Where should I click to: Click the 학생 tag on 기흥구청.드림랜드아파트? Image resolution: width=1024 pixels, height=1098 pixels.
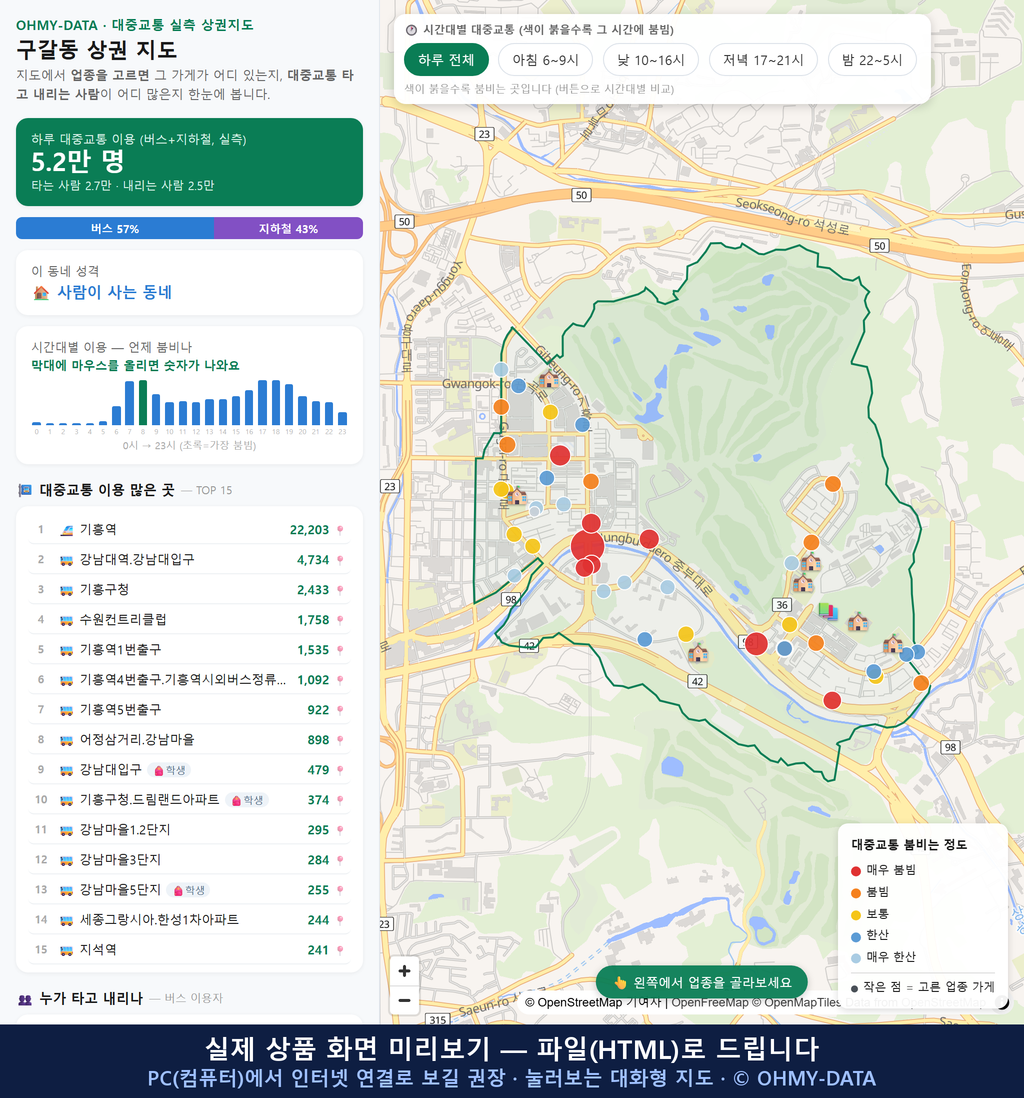tap(247, 800)
